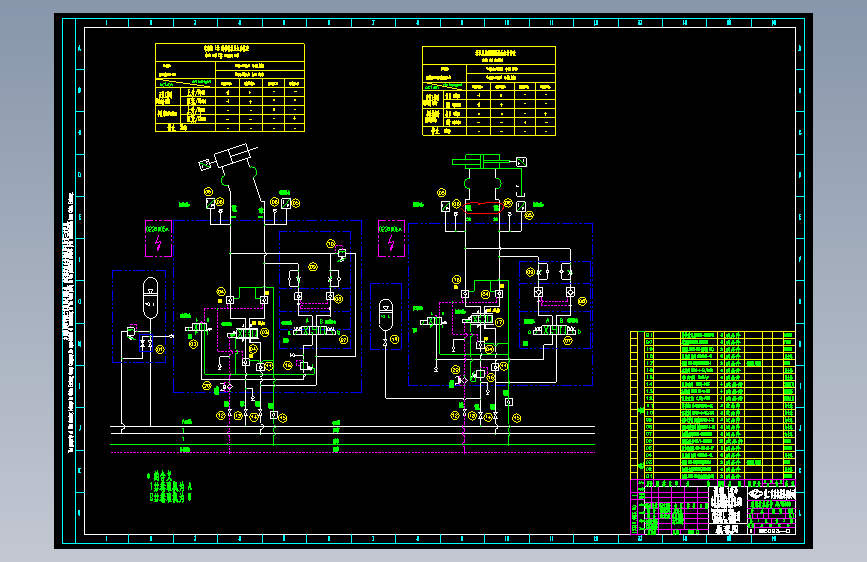Click the drawing number ending 093—0
Screen dimensions: 867x562
click(x=775, y=531)
